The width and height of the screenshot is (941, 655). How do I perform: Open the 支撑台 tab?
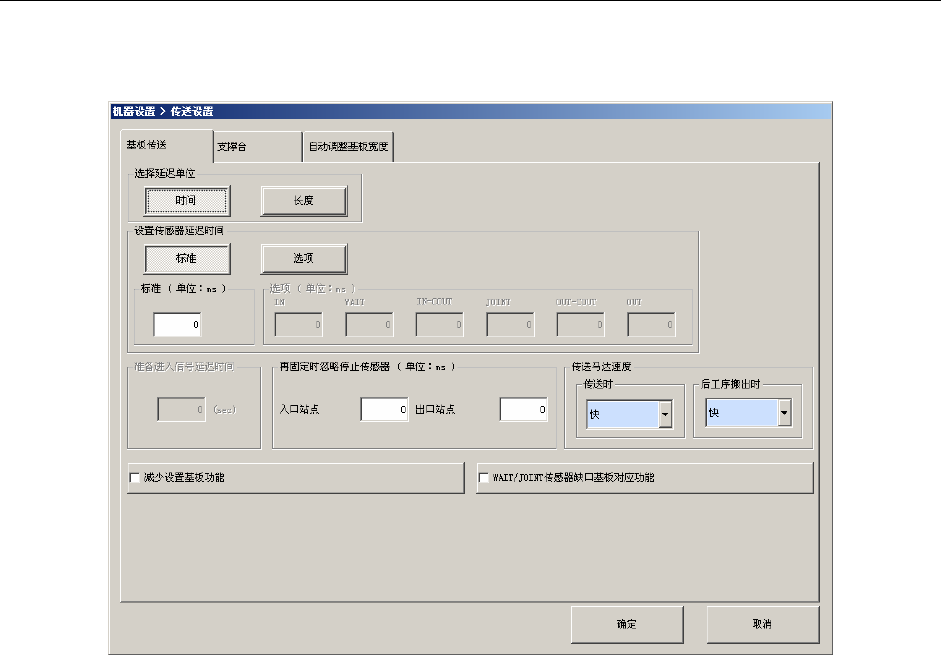[257, 146]
